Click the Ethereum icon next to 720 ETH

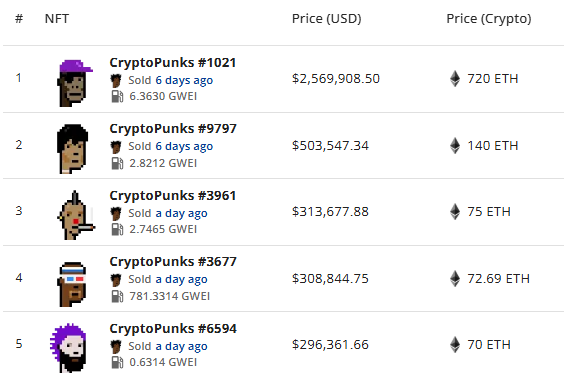(455, 79)
